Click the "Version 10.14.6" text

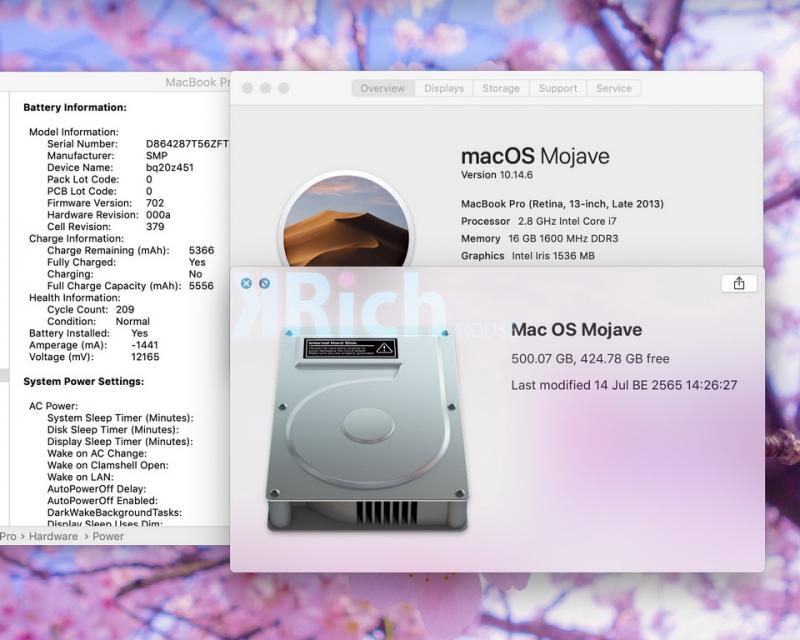tap(497, 175)
